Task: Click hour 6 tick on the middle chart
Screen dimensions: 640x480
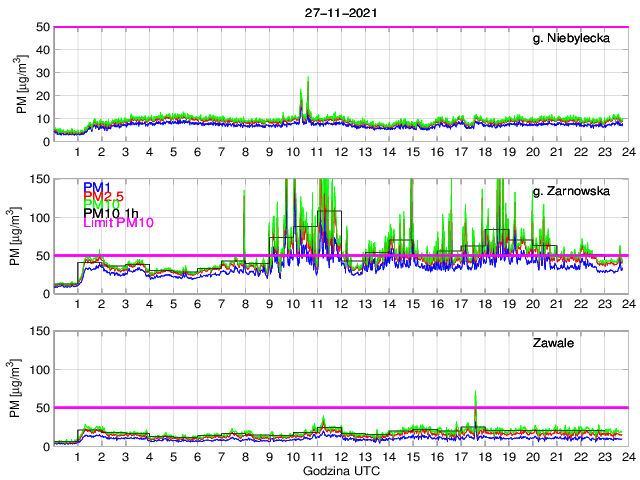Action: pos(197,303)
